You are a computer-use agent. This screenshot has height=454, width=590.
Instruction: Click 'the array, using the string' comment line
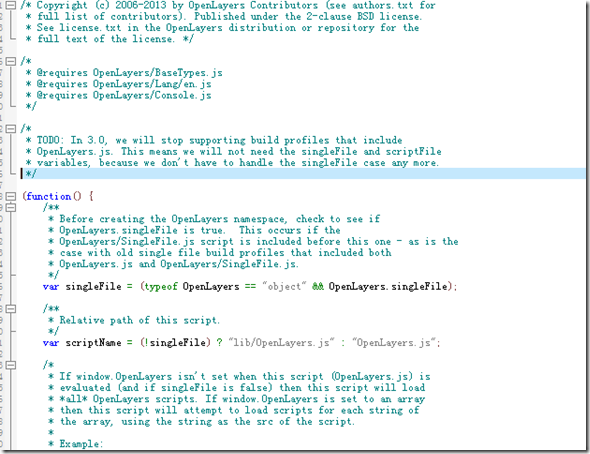coord(201,422)
